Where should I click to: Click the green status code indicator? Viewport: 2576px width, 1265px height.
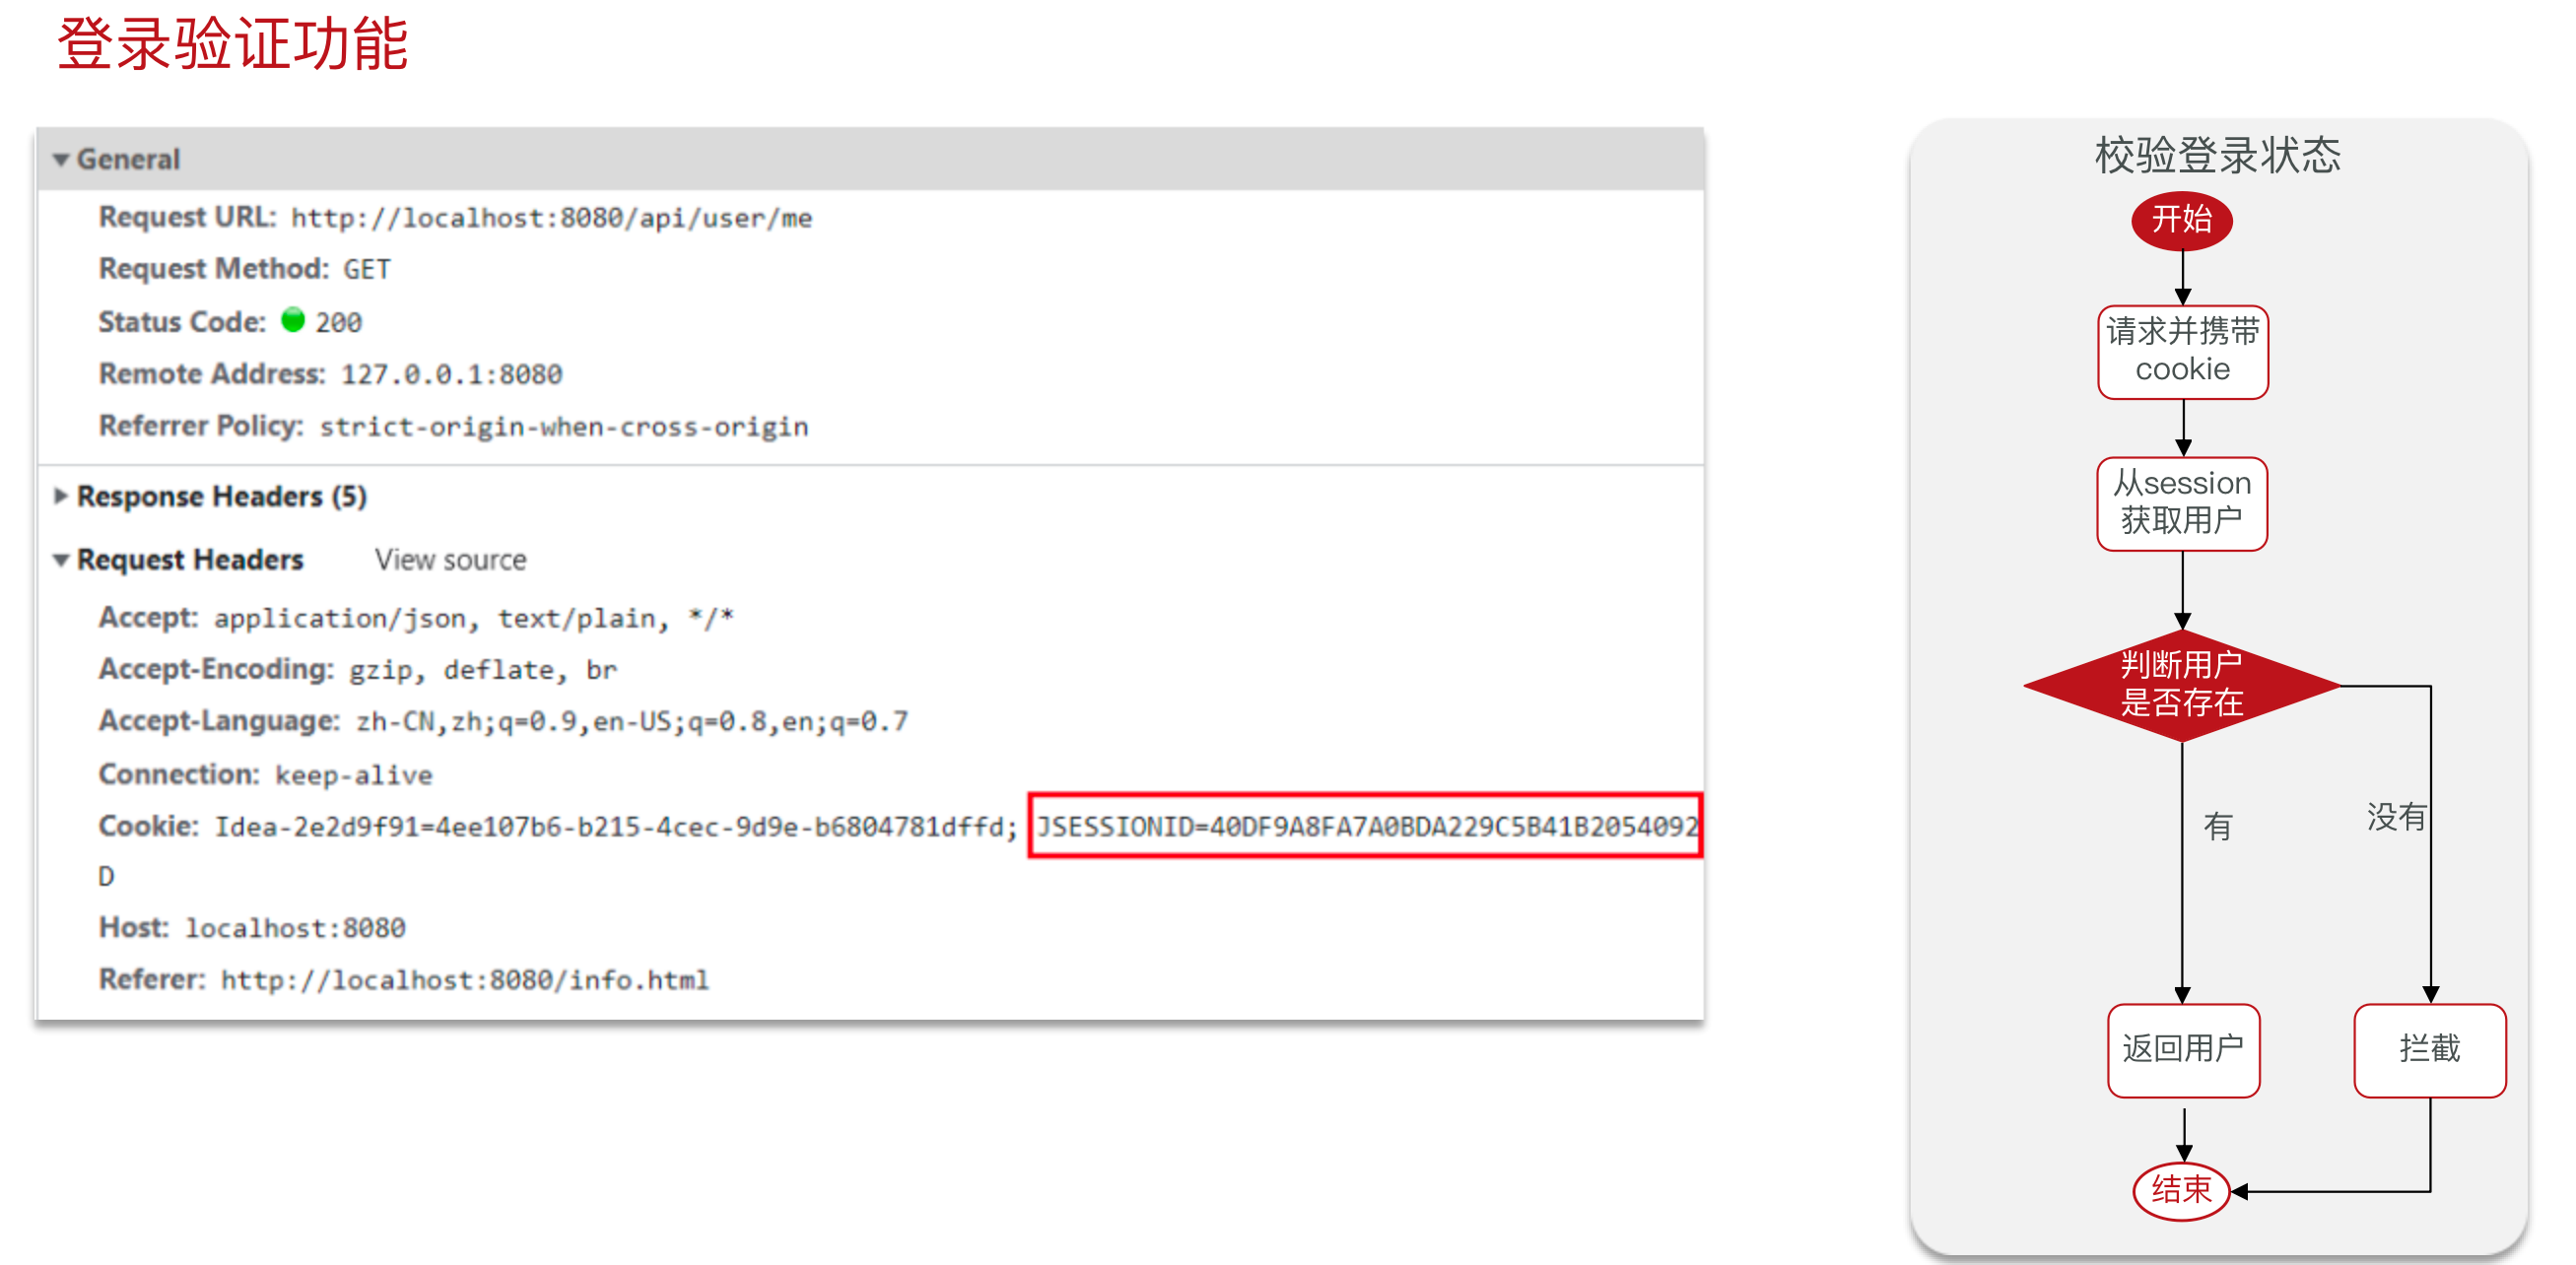(x=293, y=320)
